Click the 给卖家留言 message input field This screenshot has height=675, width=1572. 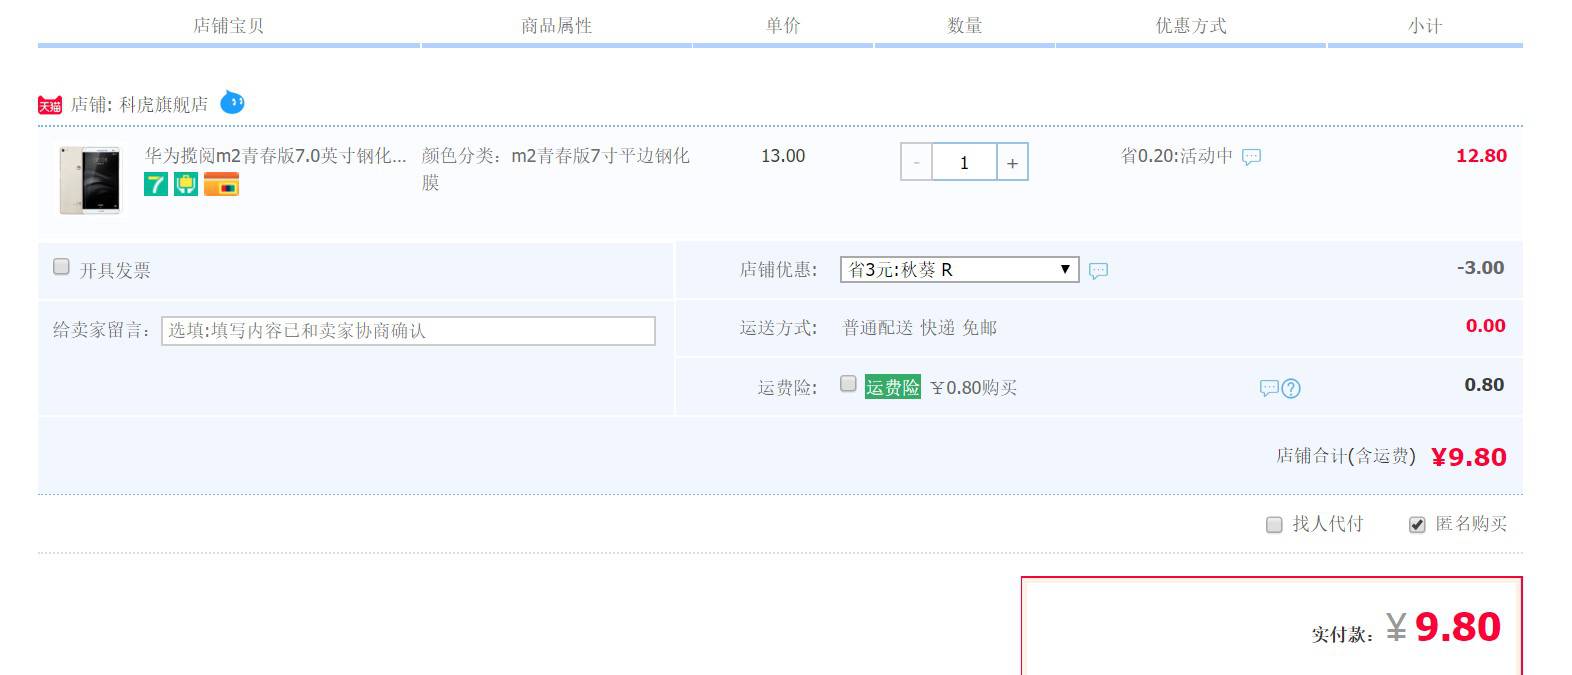pyautogui.click(x=408, y=331)
